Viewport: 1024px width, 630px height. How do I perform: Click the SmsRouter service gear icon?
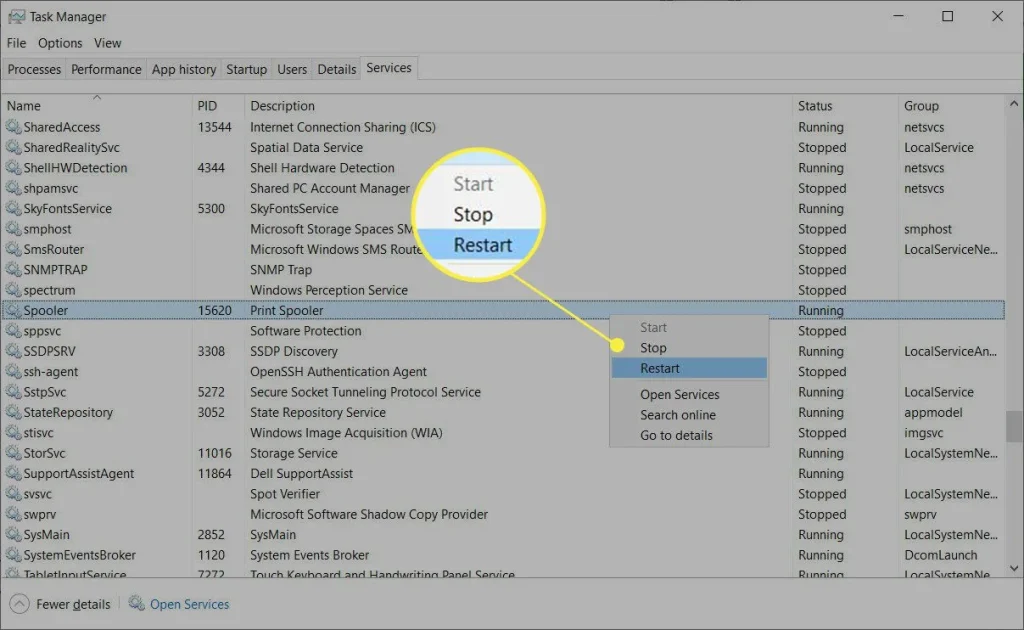[x=13, y=249]
